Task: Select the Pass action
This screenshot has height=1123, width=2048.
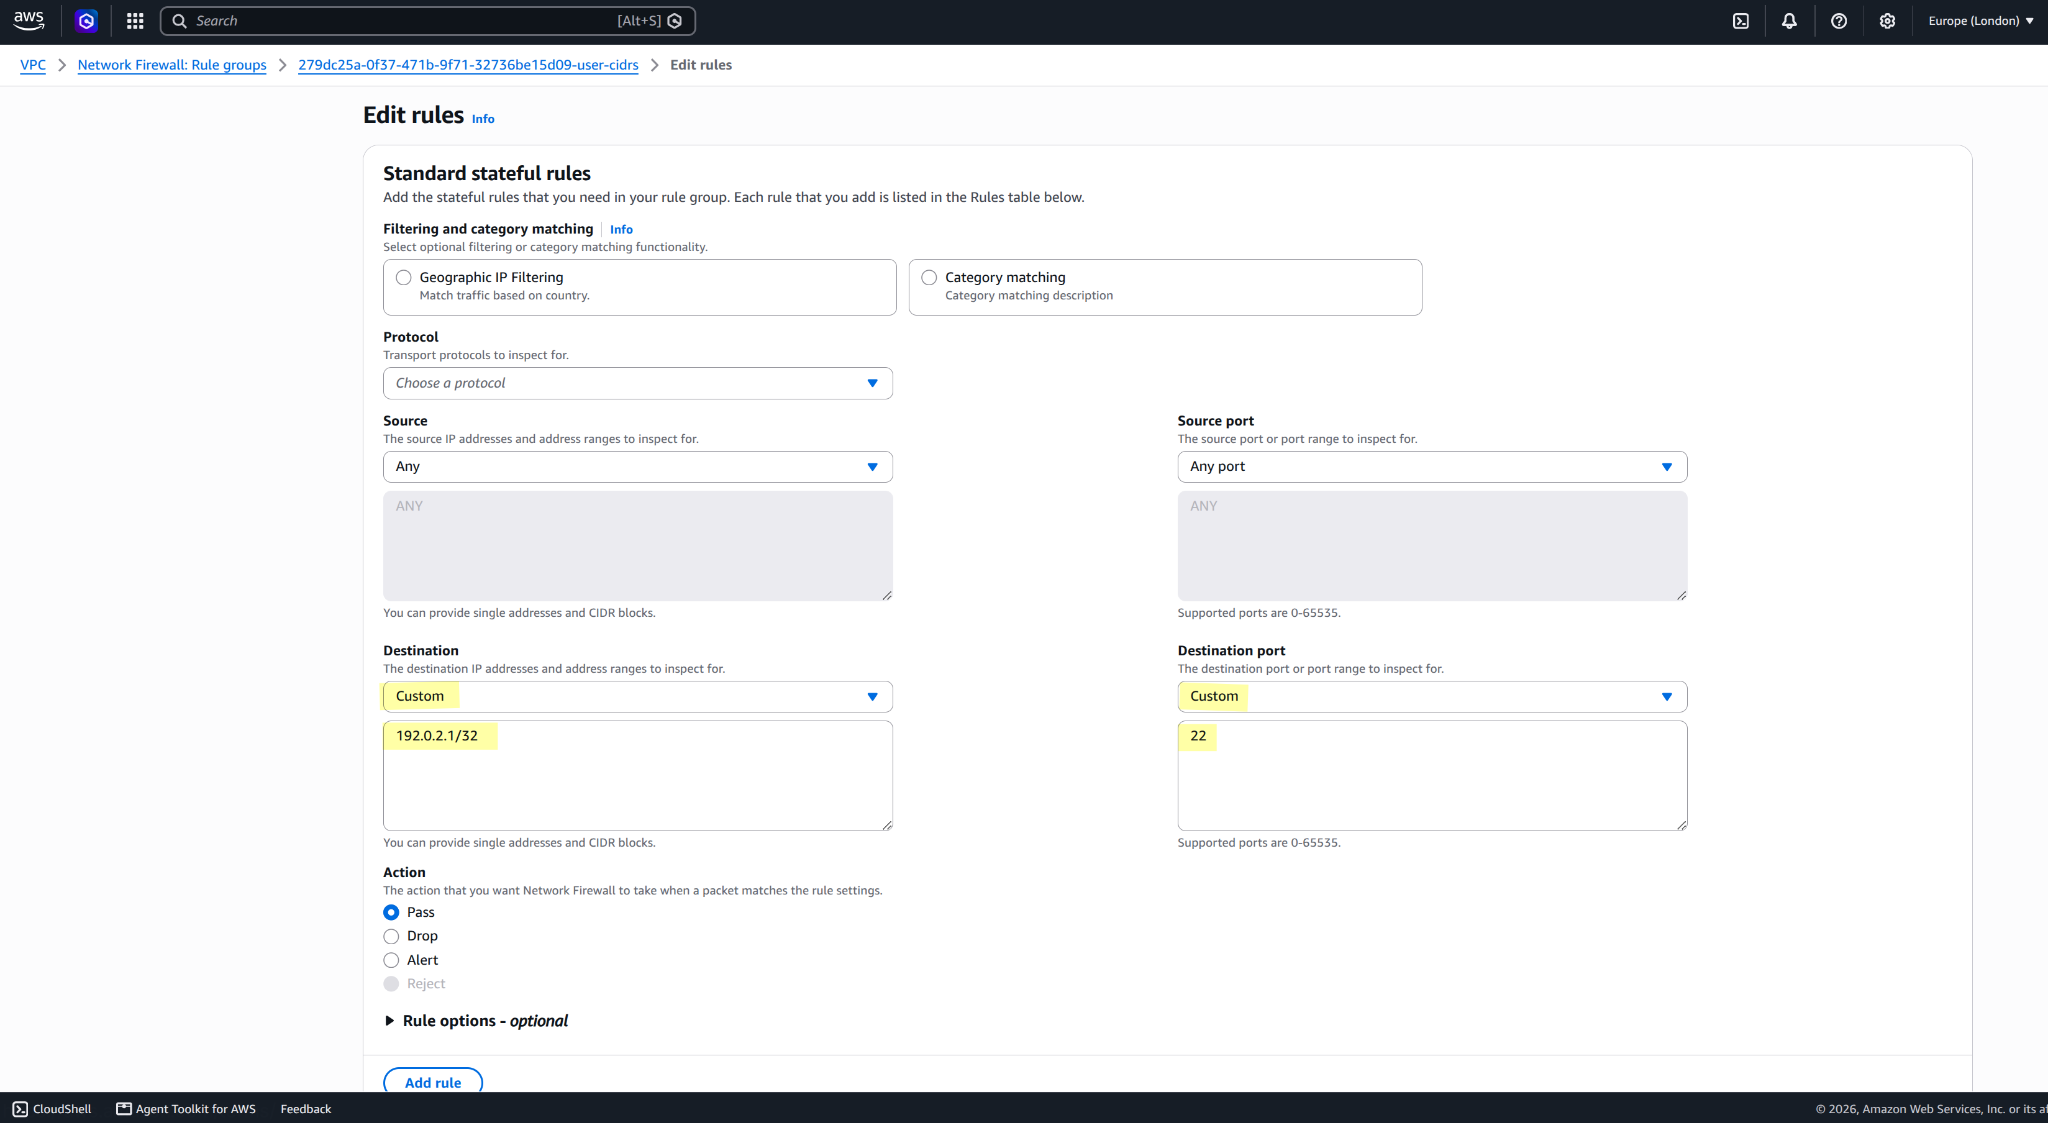Action: pos(391,913)
